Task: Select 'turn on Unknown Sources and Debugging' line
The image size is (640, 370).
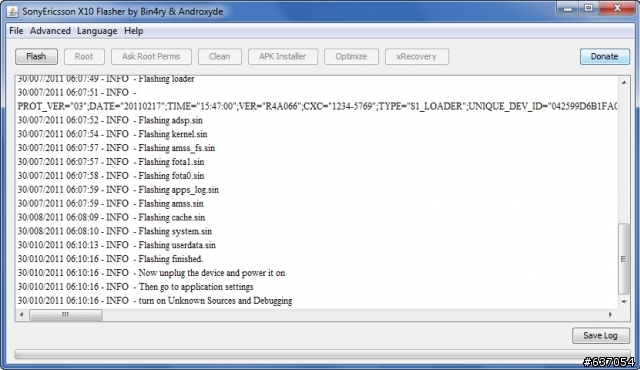Action: 155,301
